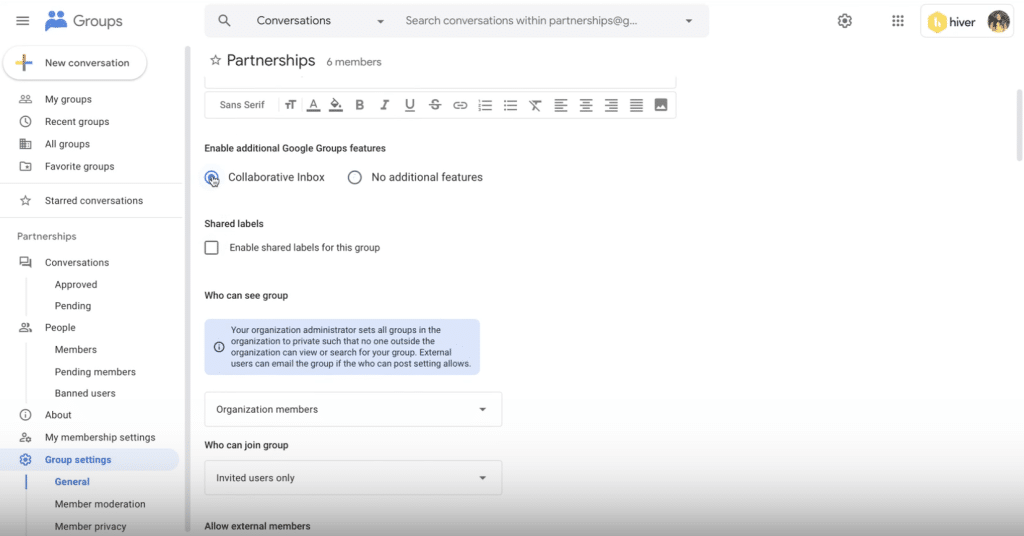Image resolution: width=1024 pixels, height=536 pixels.
Task: Open Member moderation settings
Action: tap(100, 504)
